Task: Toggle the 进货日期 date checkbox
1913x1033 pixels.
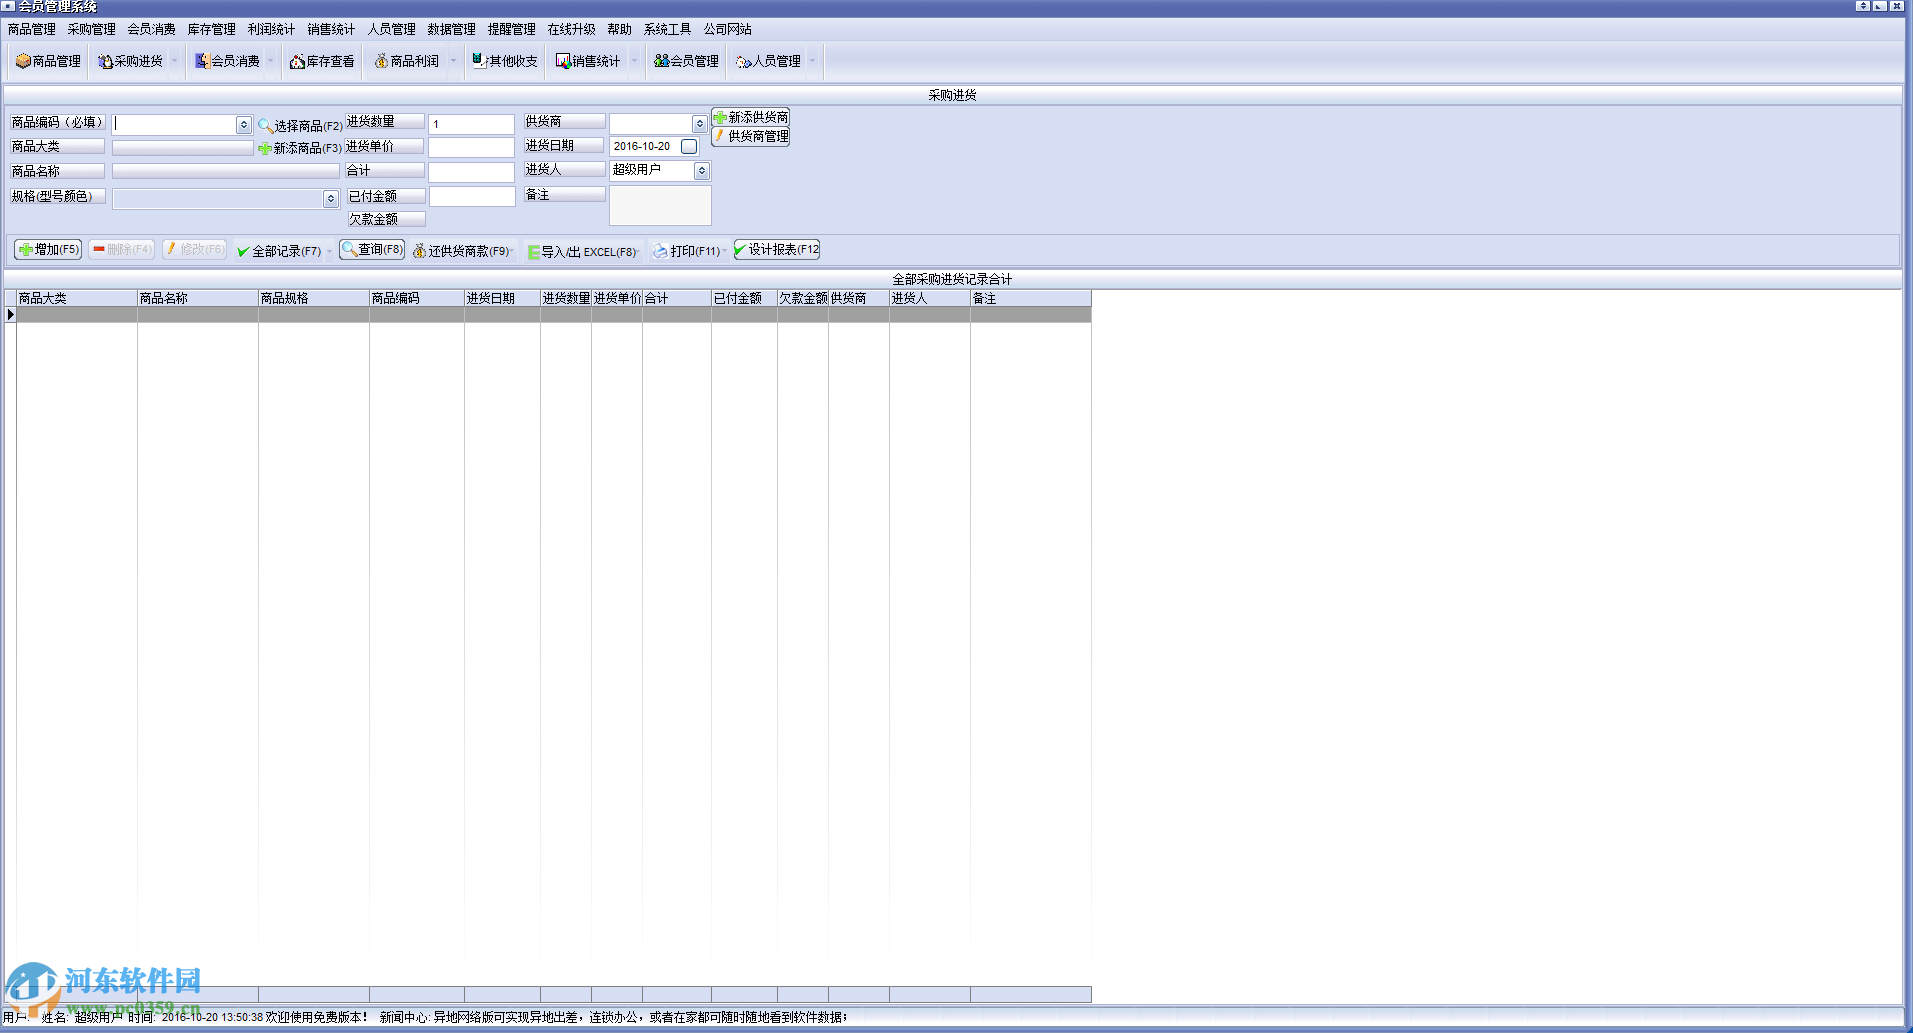Action: pos(689,146)
